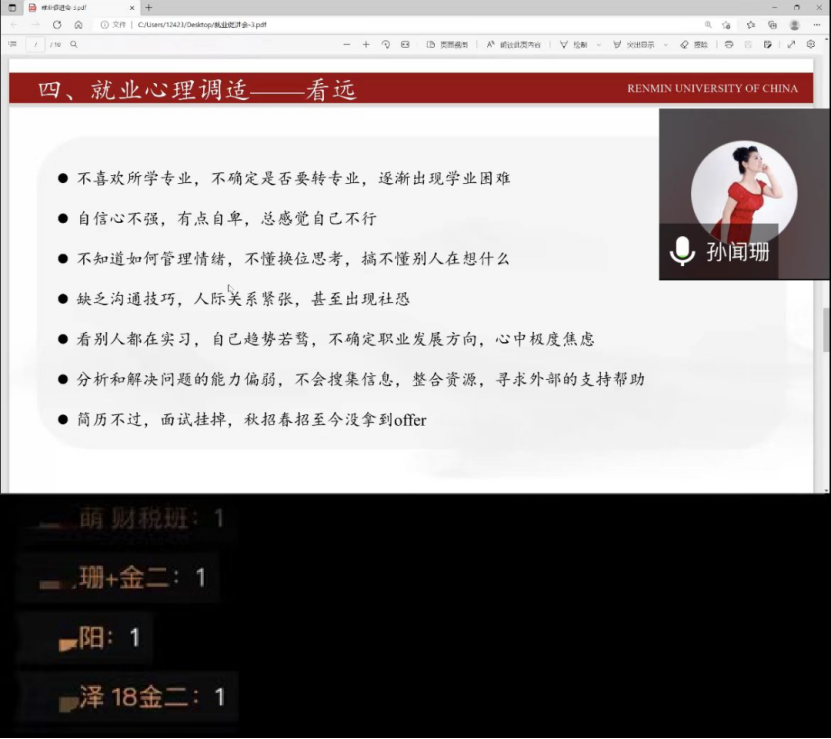Open a new browser tab
The width and height of the screenshot is (831, 739).
point(149,8)
